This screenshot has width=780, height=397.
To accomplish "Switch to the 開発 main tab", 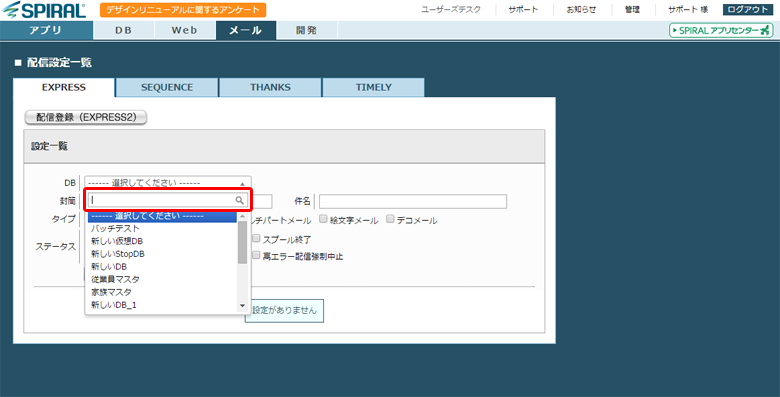I will [x=306, y=30].
